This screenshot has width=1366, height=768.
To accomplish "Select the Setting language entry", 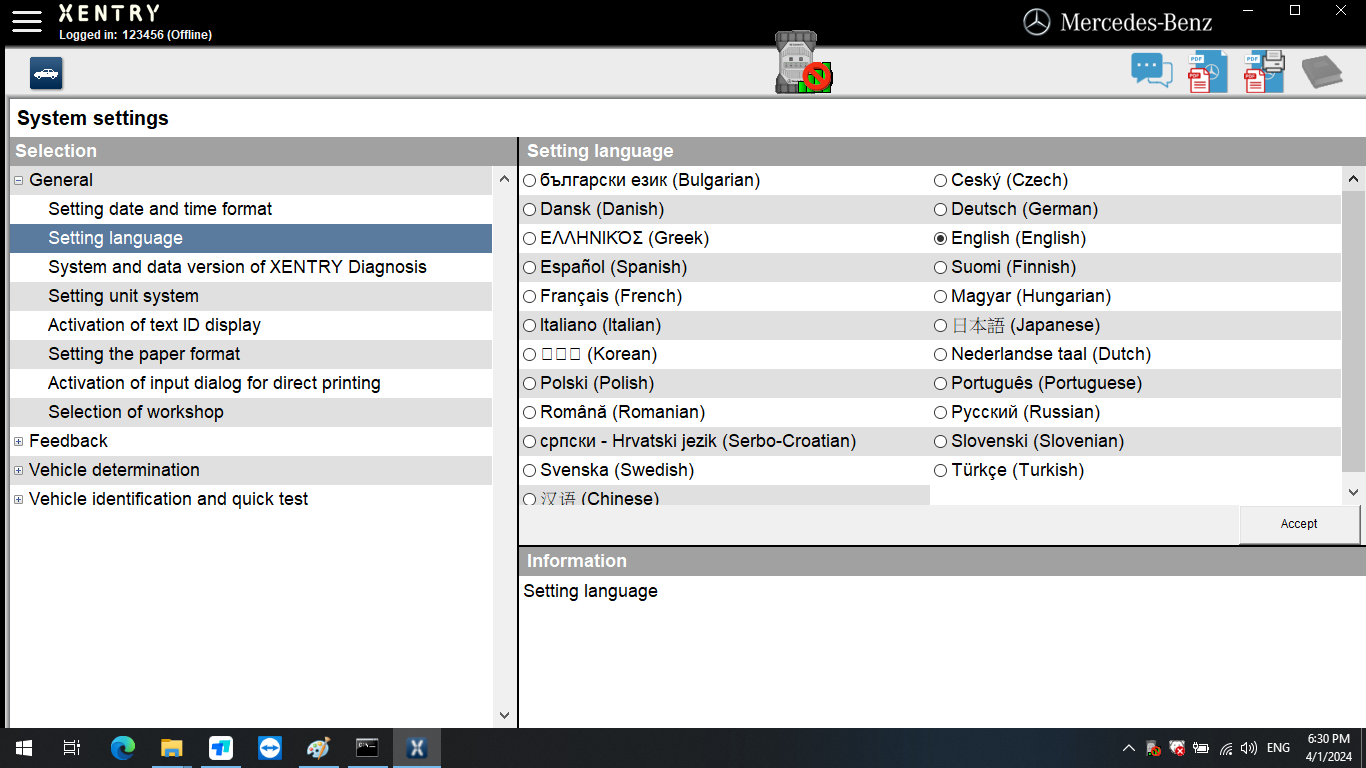I will pyautogui.click(x=251, y=238).
